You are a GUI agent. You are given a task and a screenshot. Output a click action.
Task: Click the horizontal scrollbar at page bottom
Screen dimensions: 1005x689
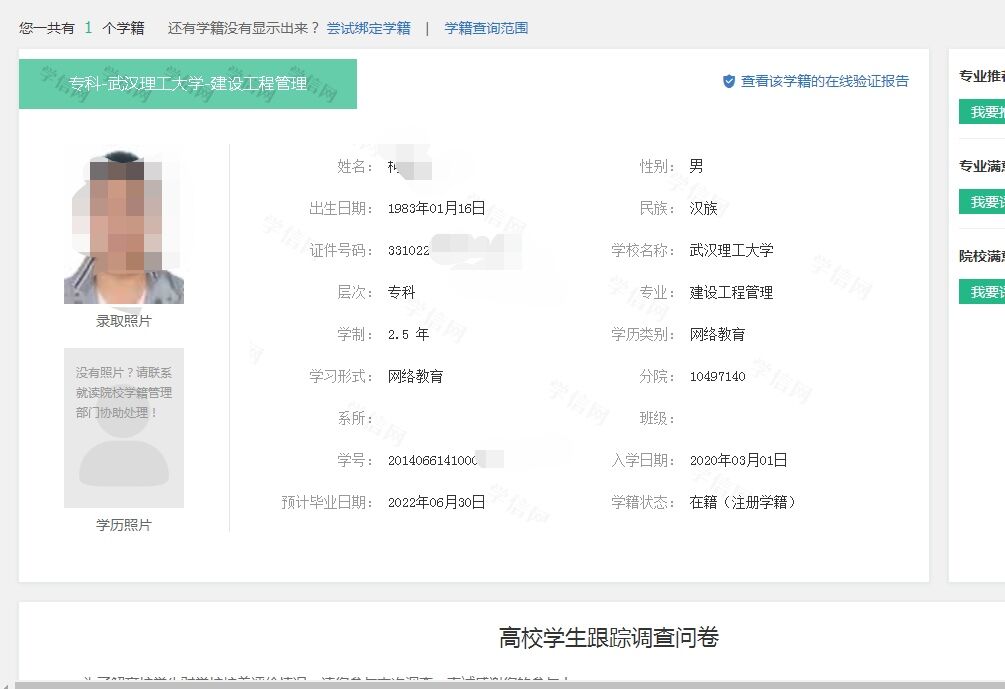(x=500, y=685)
